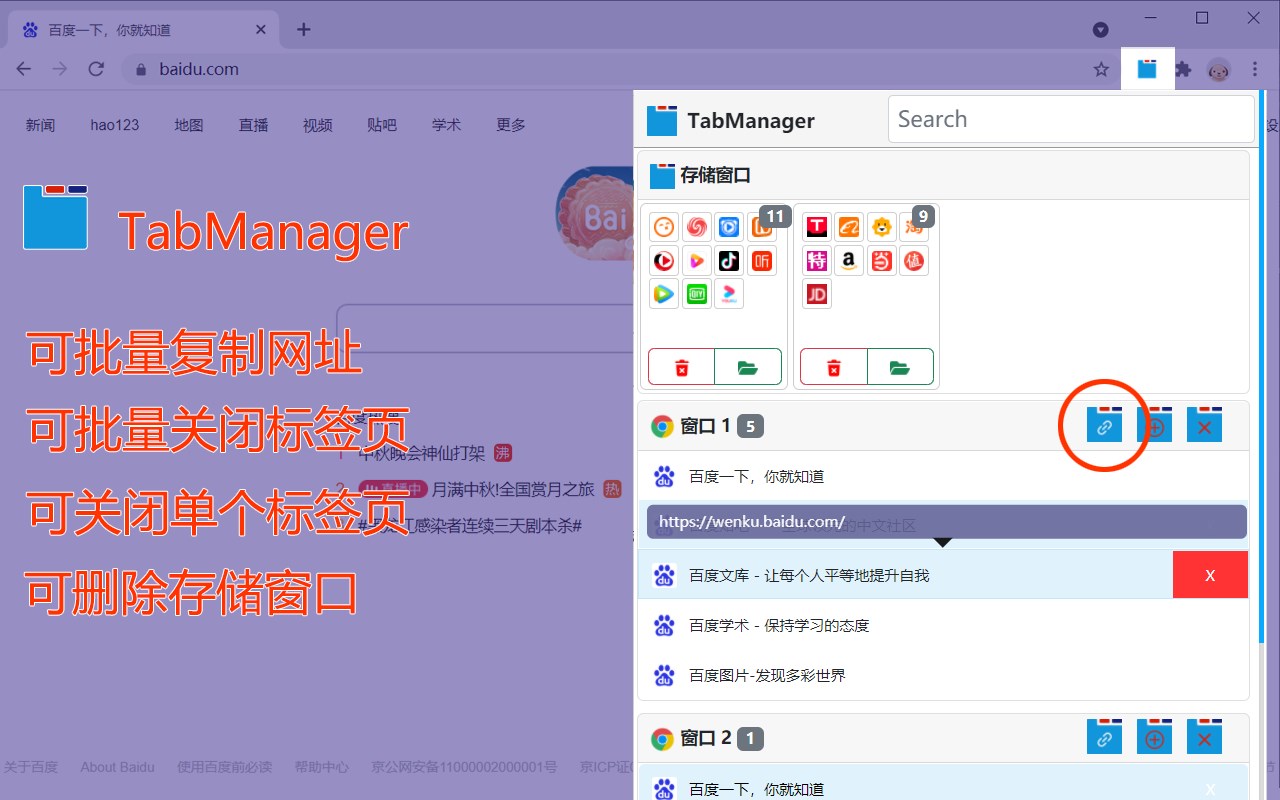Copy all URLs of window 1 via link icon
Viewport: 1280px width, 800px height.
(x=1104, y=426)
